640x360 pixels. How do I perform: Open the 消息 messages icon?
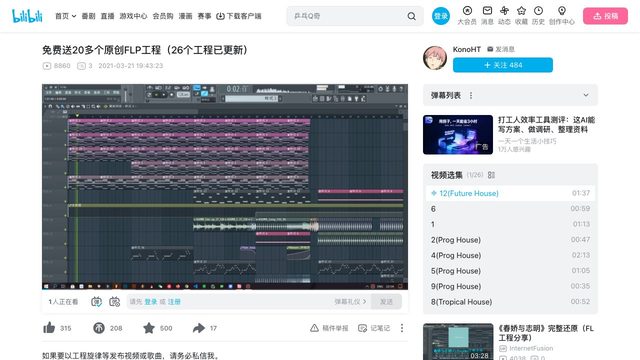coord(487,11)
